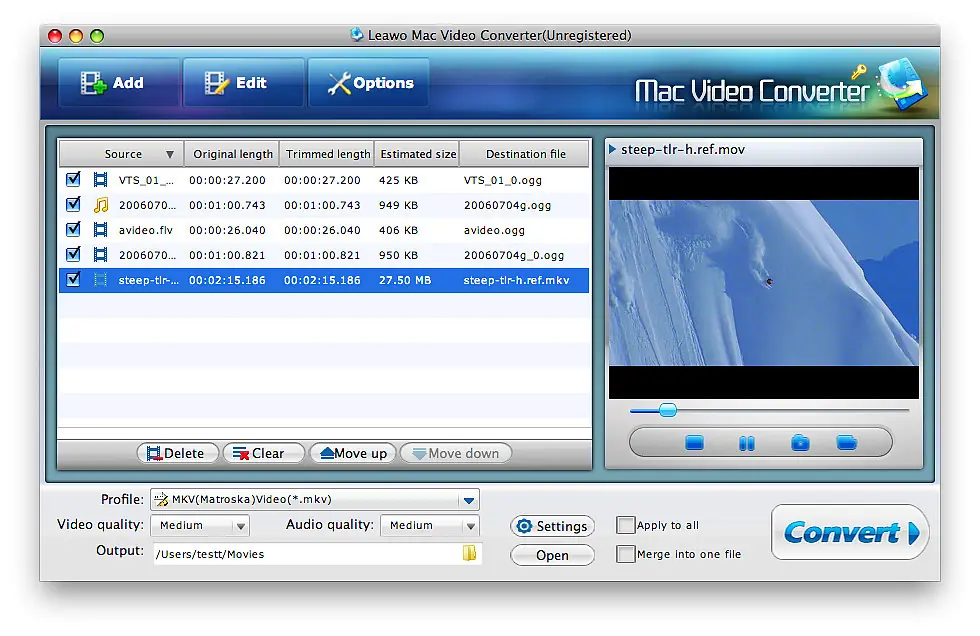
Task: Click the Open output folder button
Action: (552, 555)
